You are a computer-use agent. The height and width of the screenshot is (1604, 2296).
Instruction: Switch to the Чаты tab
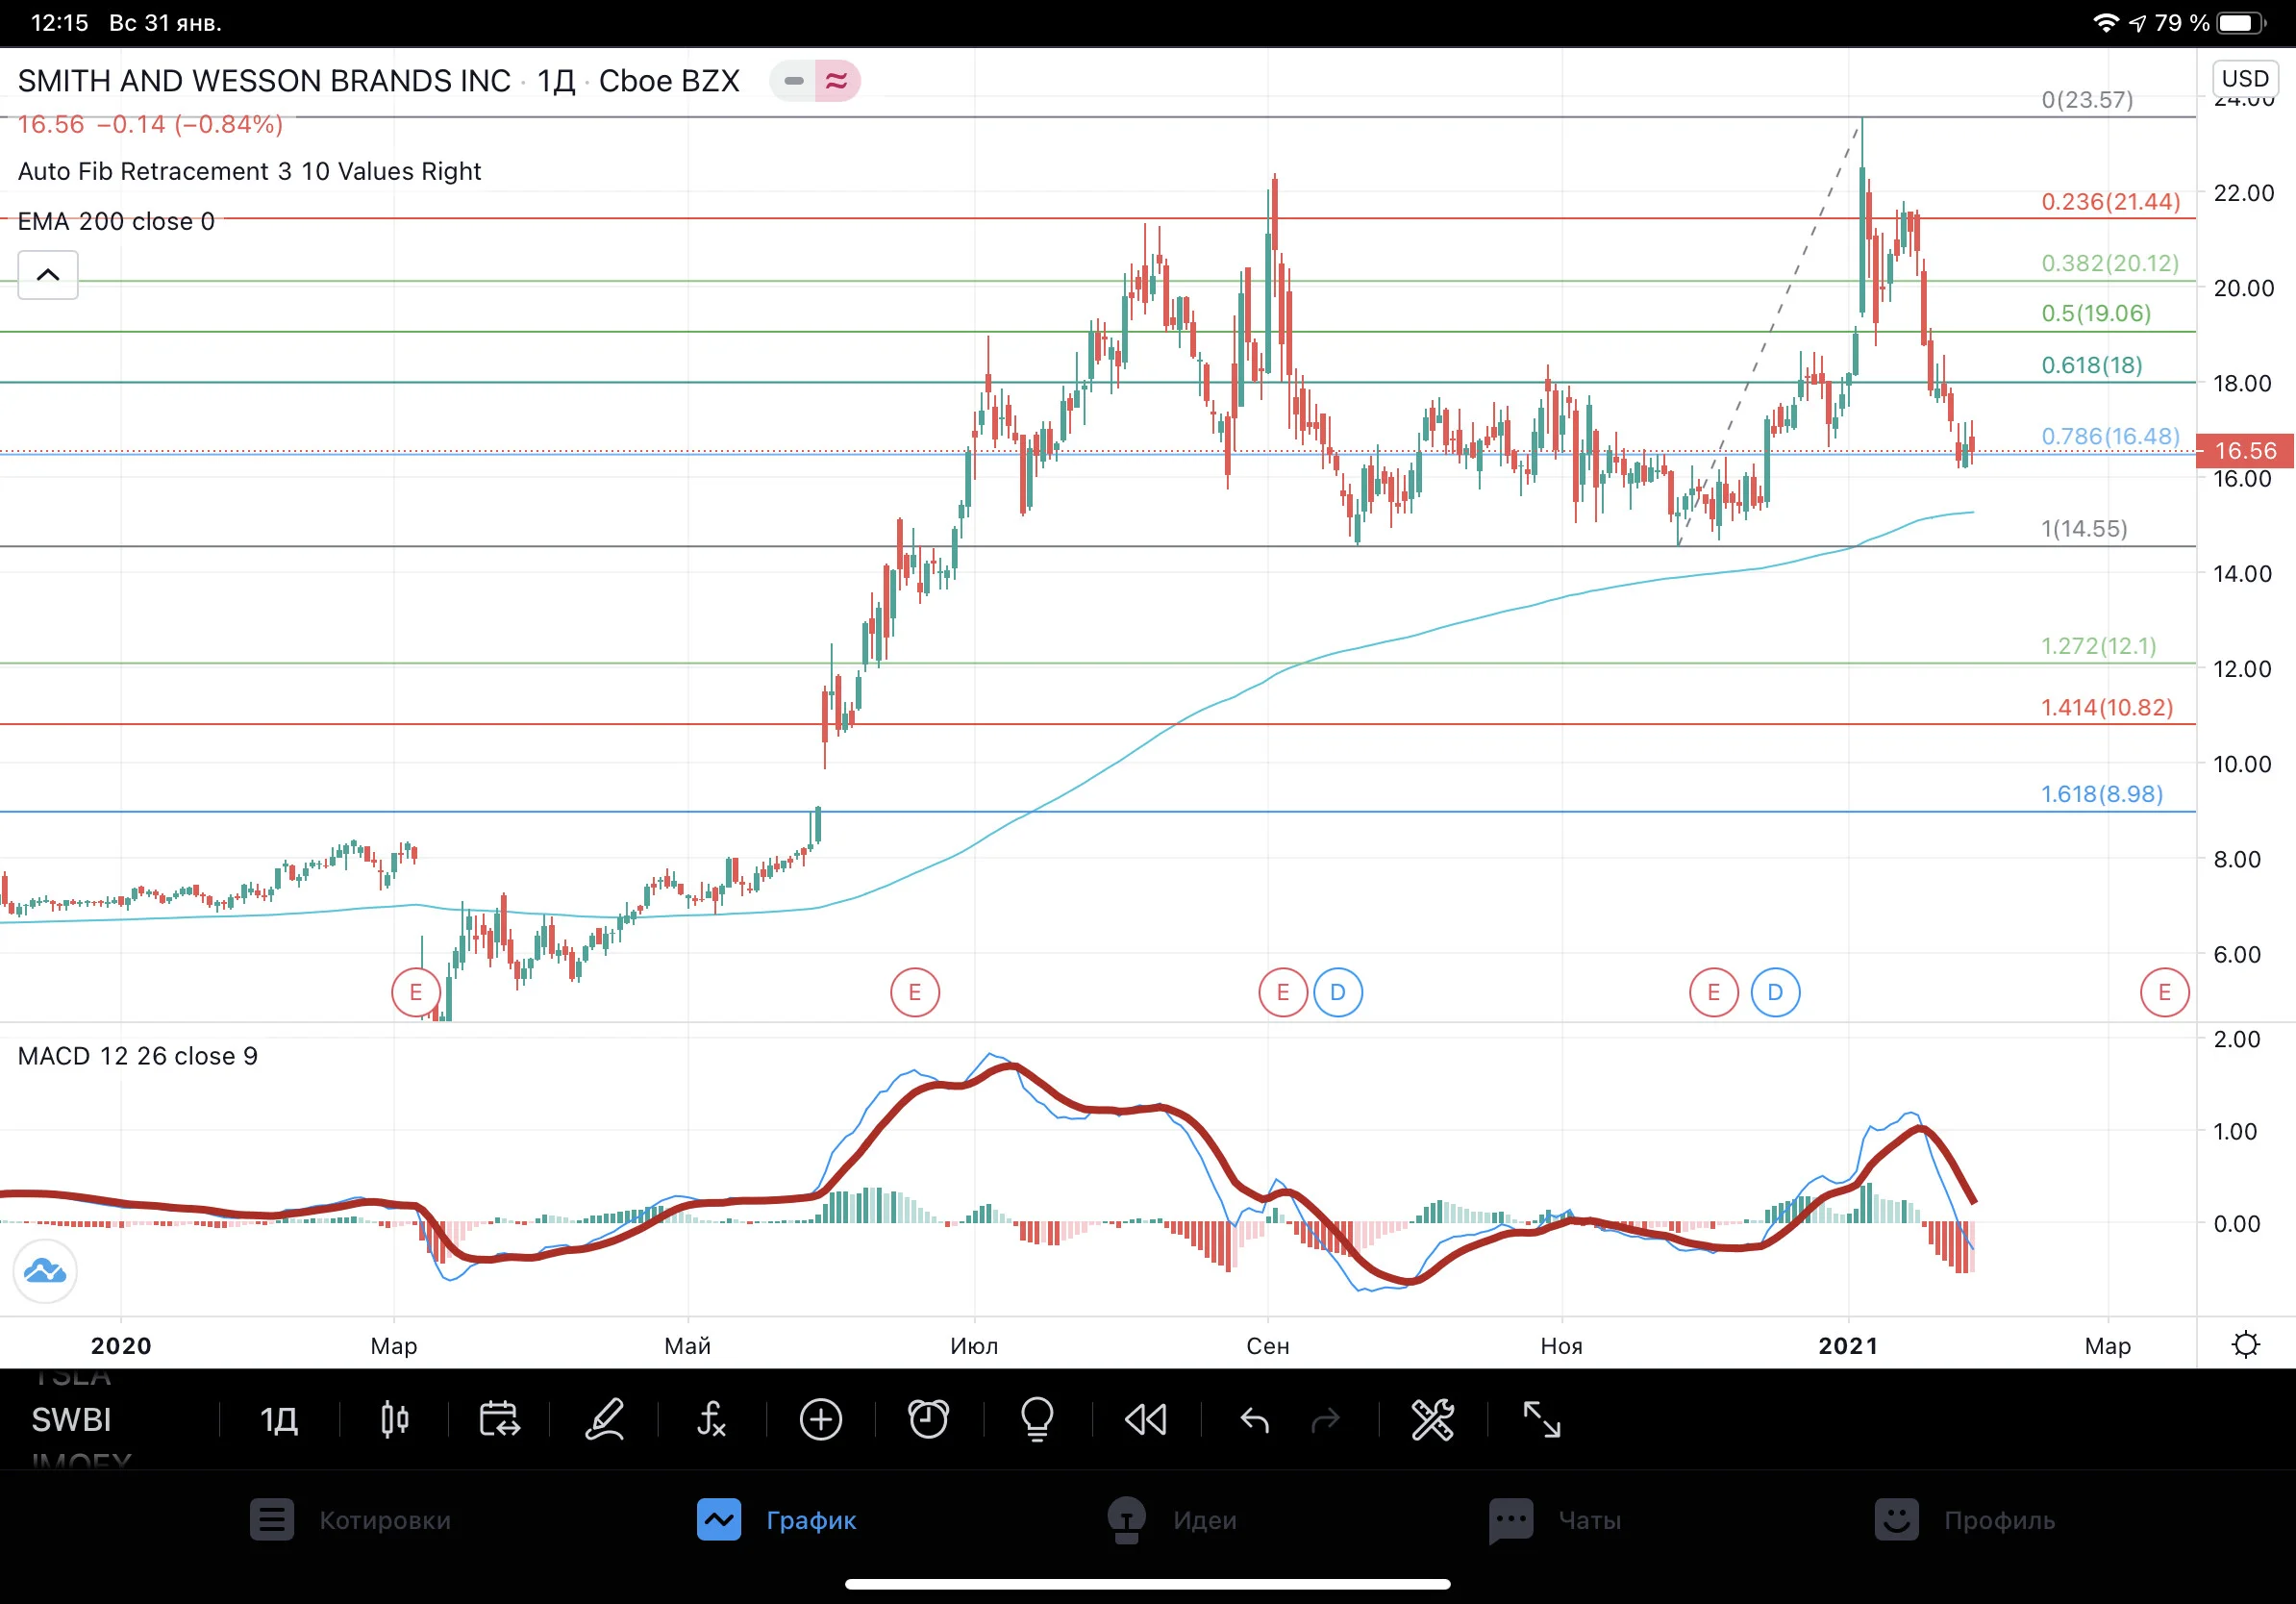[1555, 1520]
